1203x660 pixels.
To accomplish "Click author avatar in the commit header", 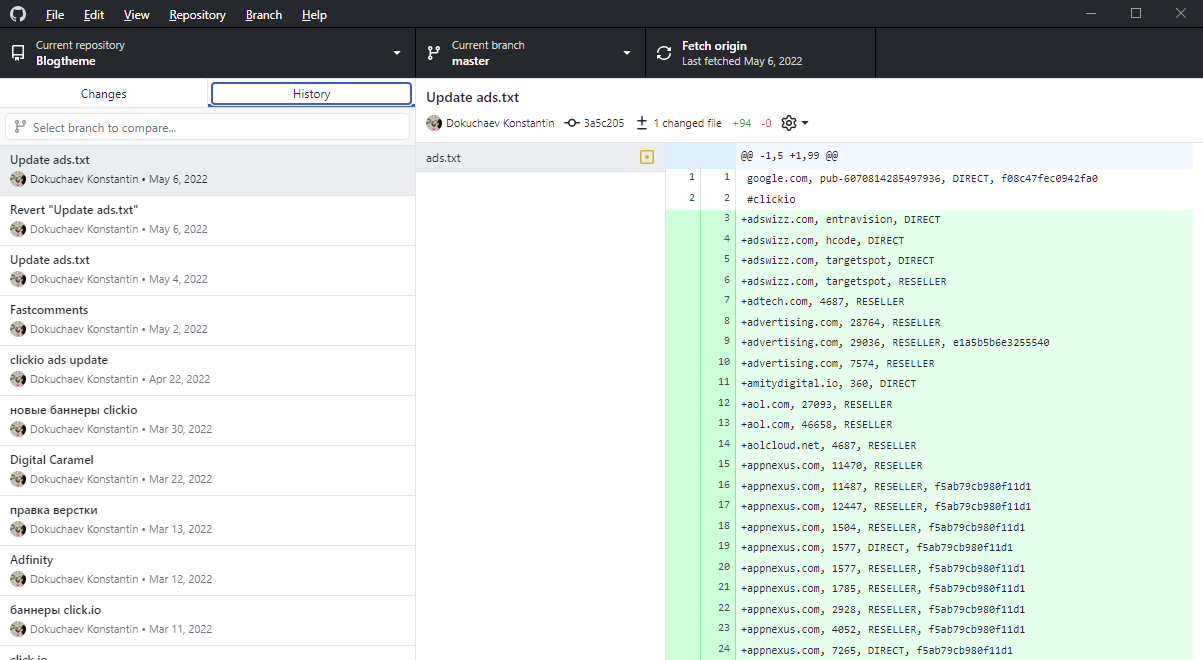I will (434, 123).
